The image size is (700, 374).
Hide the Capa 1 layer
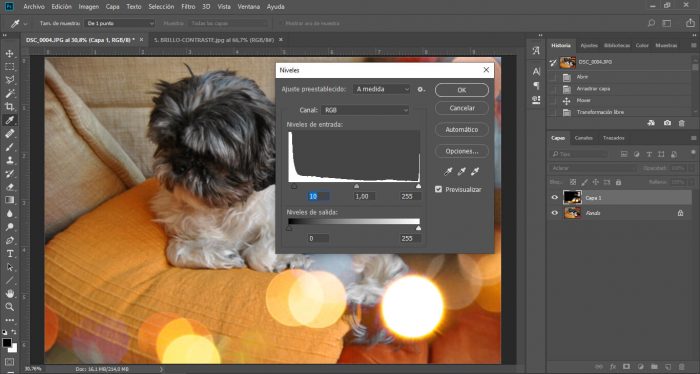click(x=554, y=198)
